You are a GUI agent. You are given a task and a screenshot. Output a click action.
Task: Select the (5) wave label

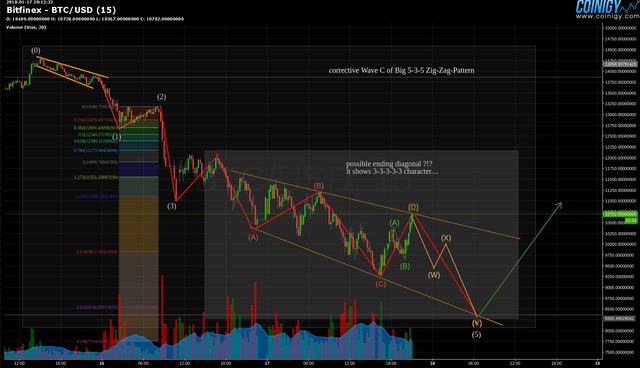click(476, 335)
